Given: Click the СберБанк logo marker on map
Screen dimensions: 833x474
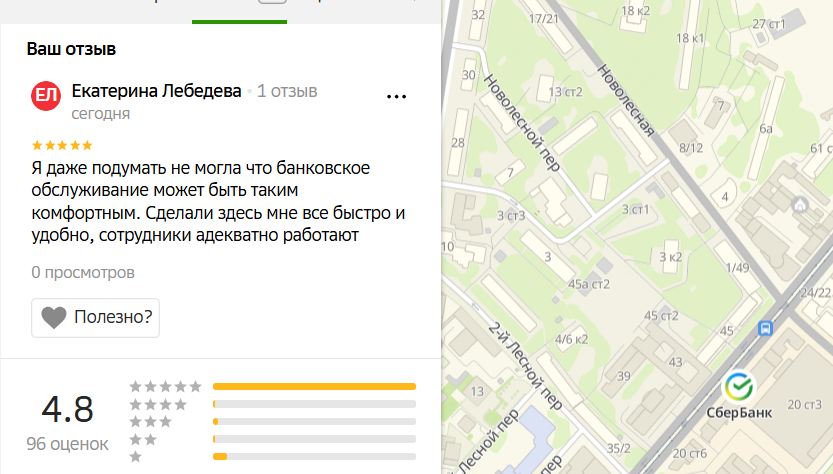Looking at the screenshot, I should click(738, 387).
